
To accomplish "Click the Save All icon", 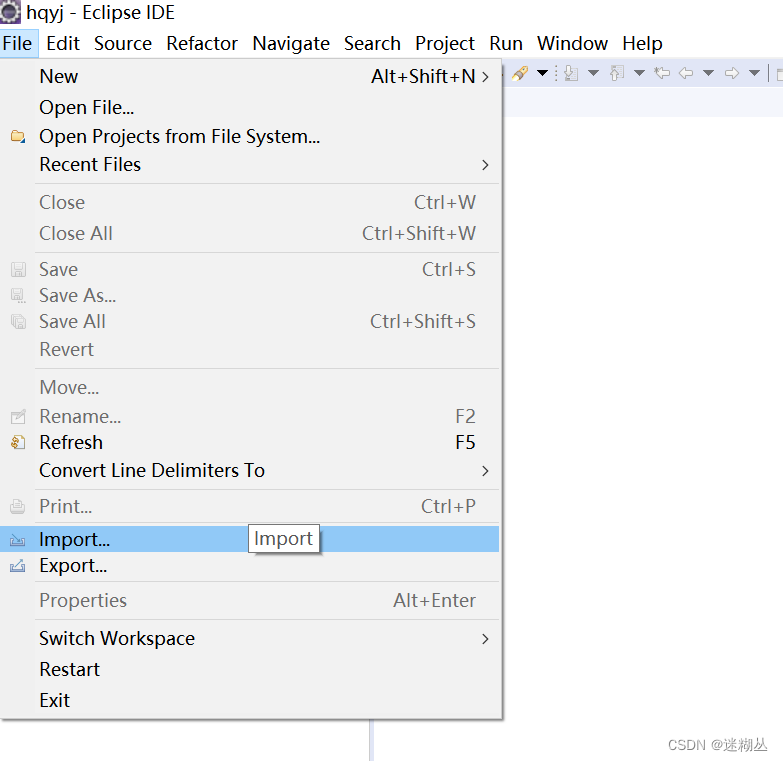I will 18,322.
